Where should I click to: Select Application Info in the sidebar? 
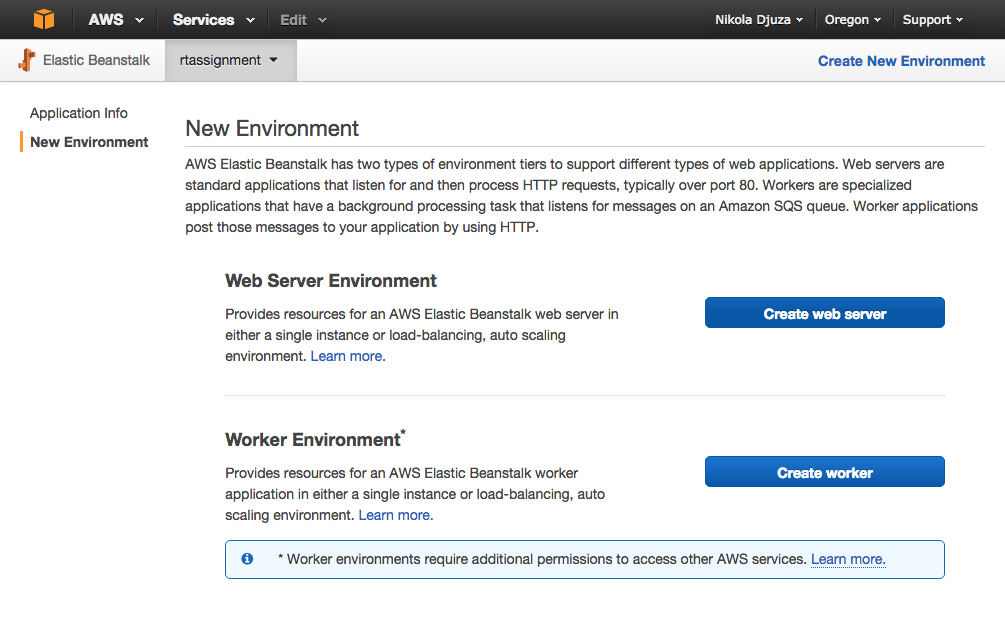[x=79, y=113]
